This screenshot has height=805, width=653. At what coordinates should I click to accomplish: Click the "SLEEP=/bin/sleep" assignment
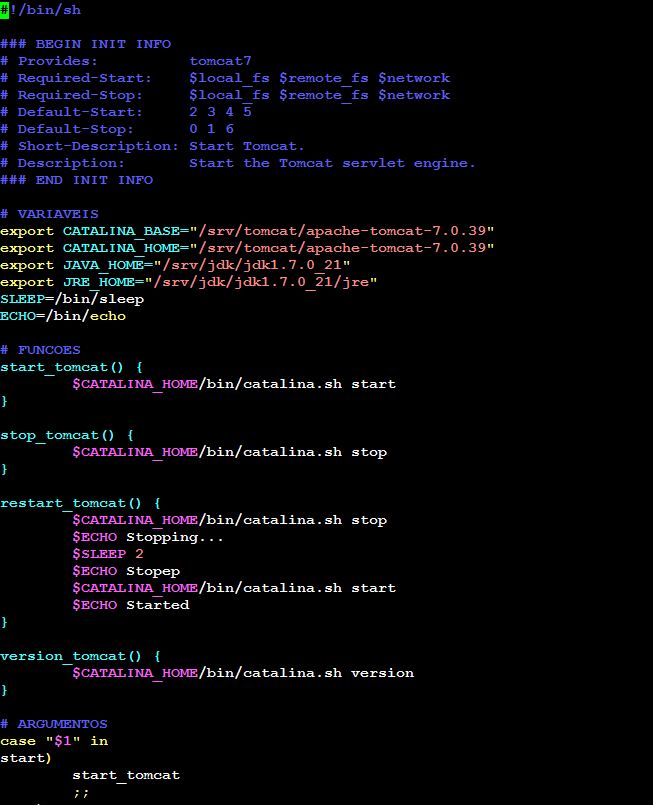pyautogui.click(x=72, y=299)
